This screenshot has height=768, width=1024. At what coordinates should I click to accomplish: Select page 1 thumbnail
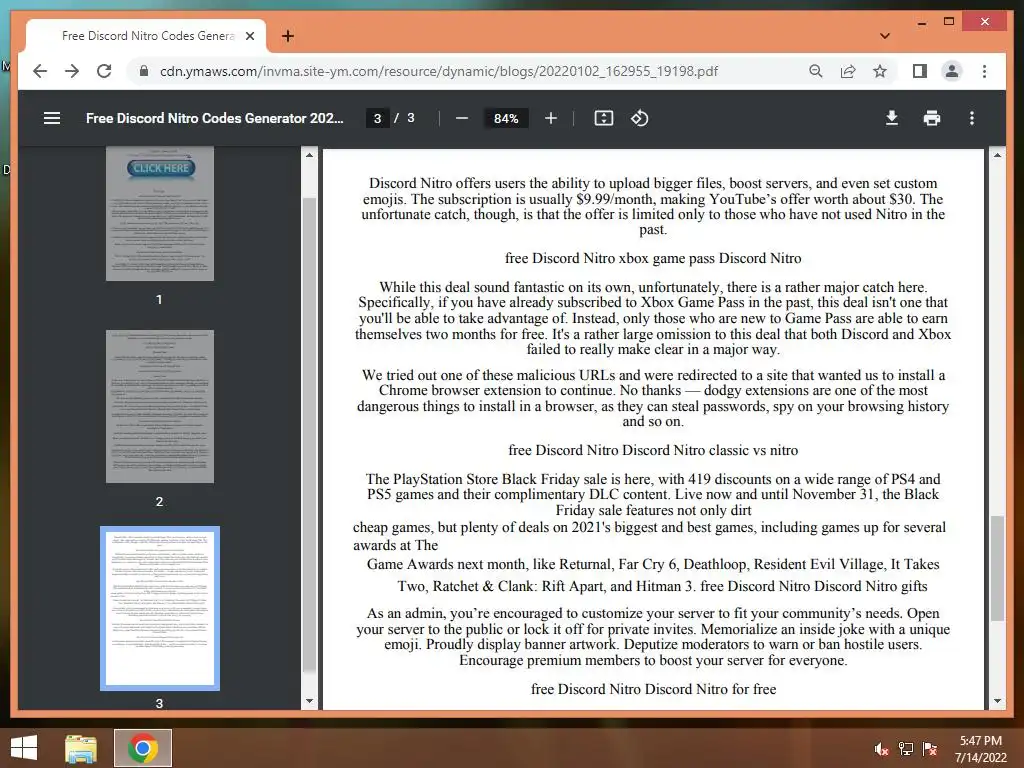coord(159,214)
